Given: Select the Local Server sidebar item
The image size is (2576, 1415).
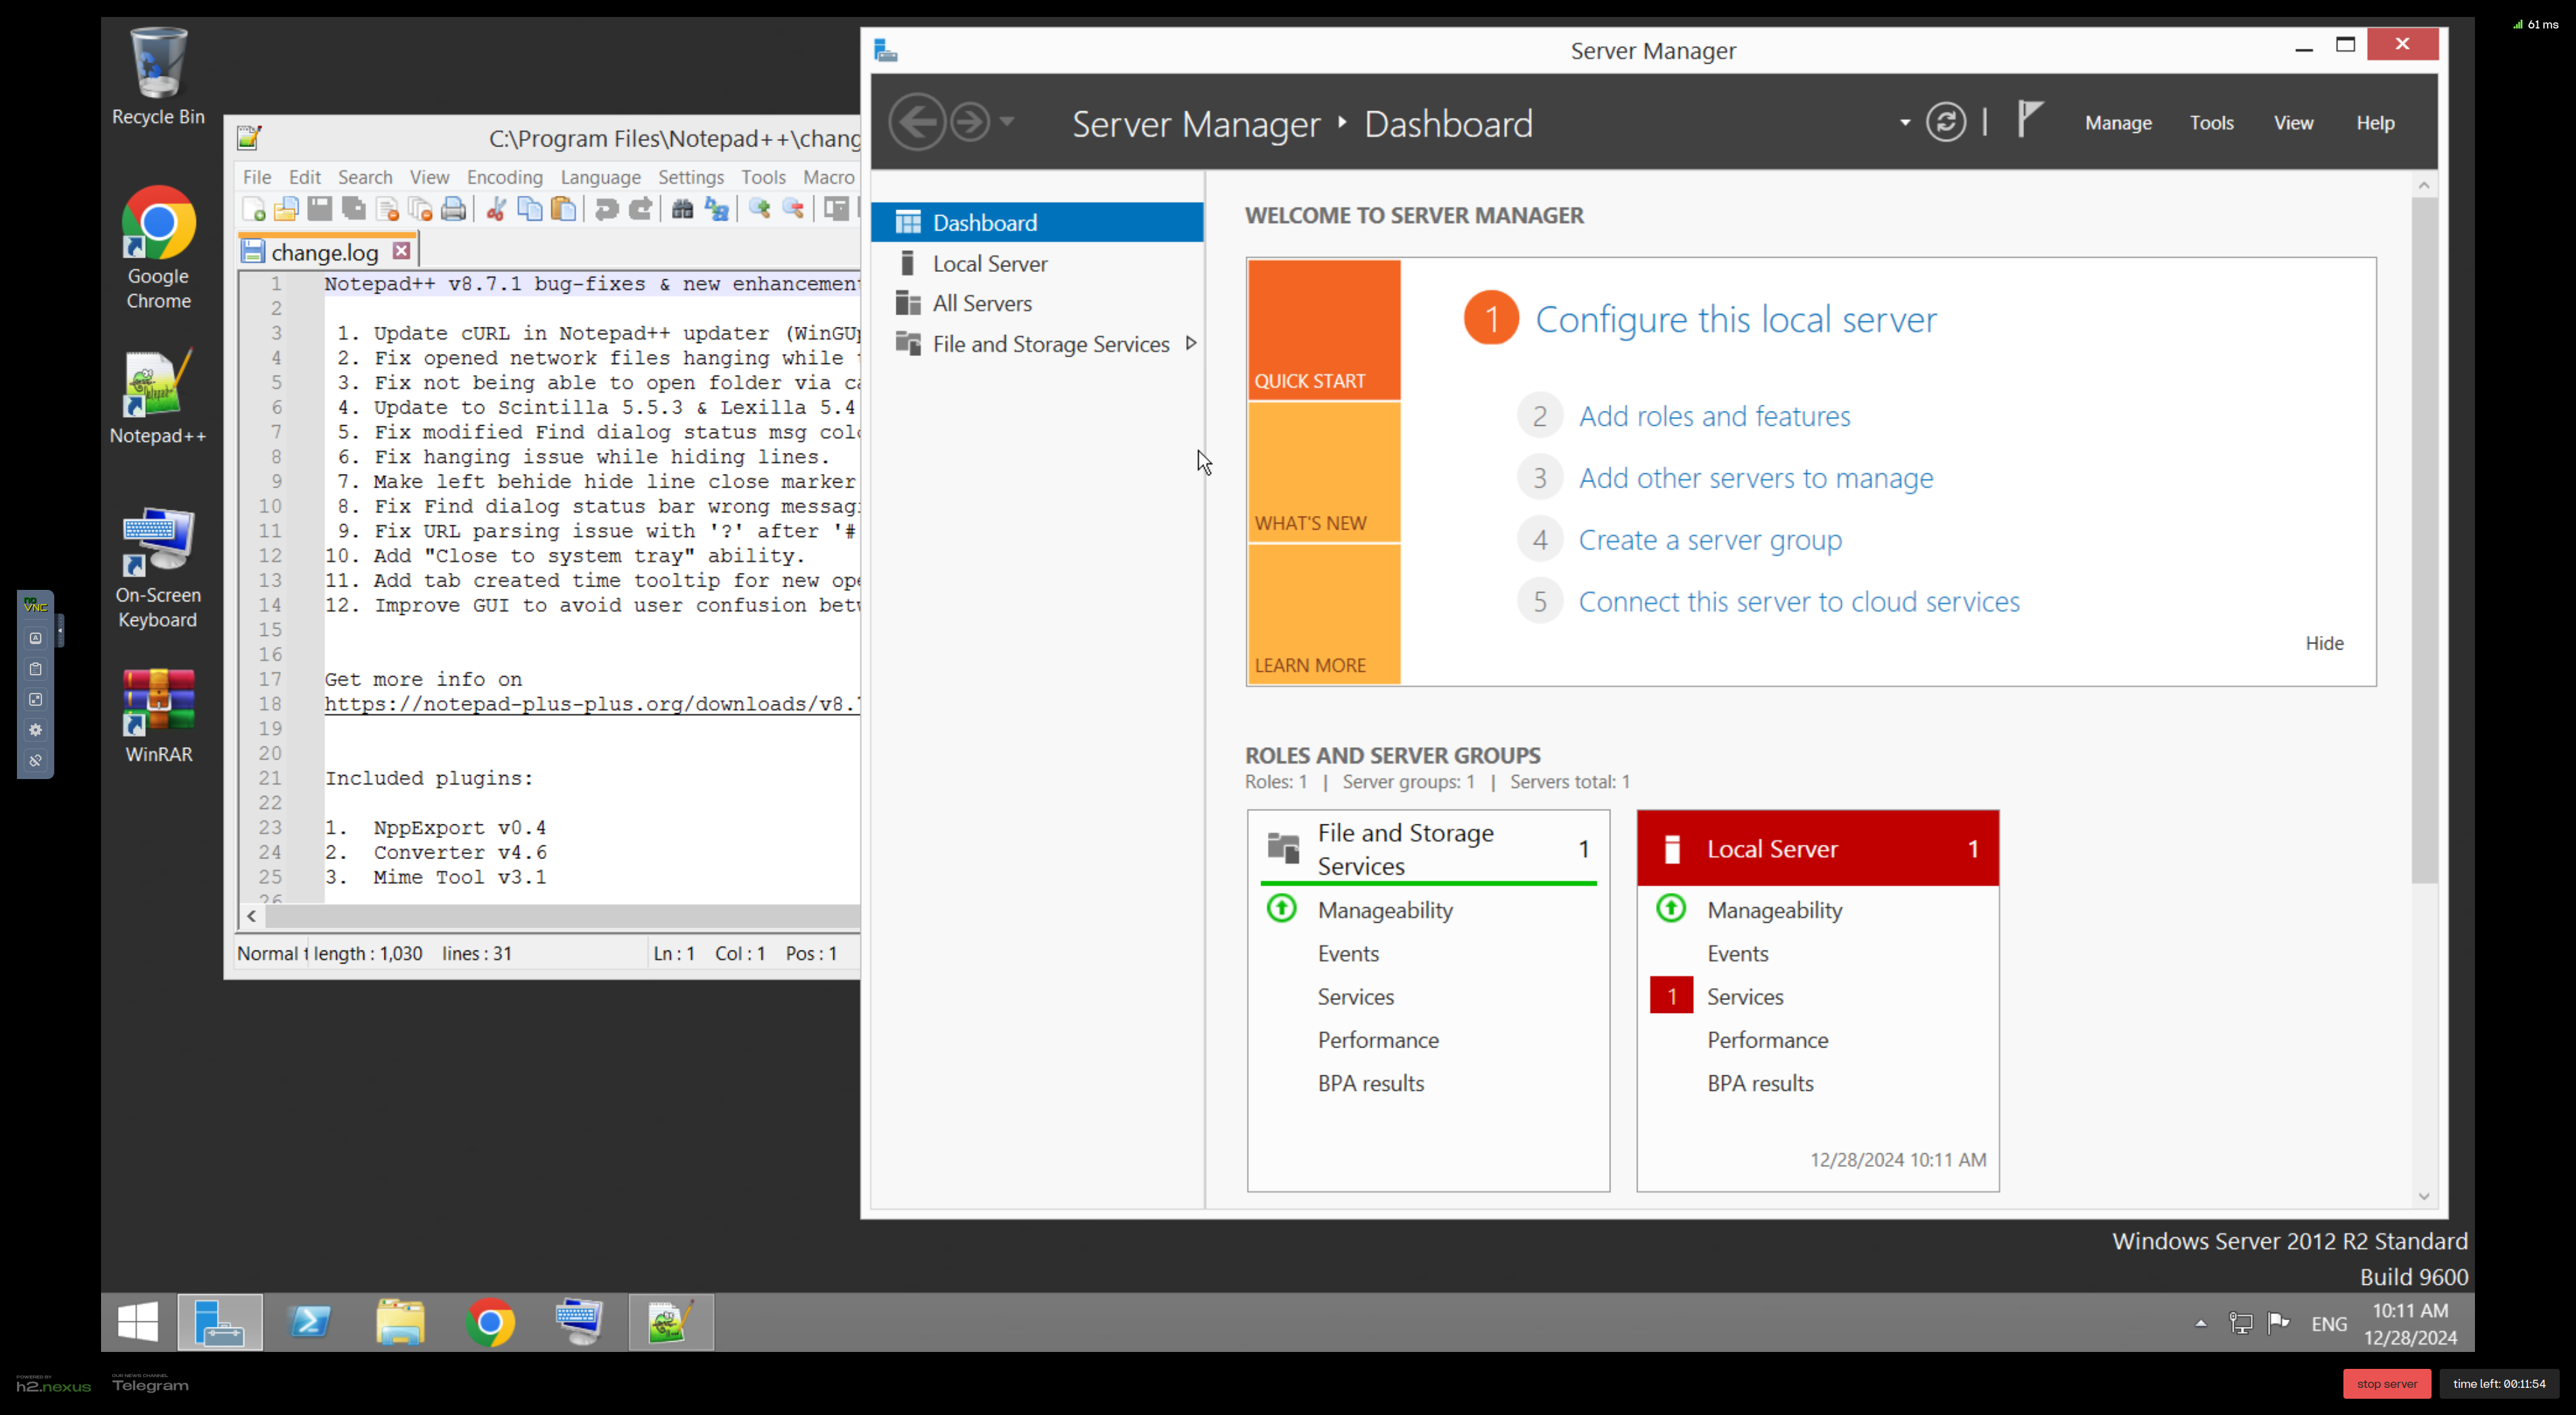Looking at the screenshot, I should [x=991, y=262].
